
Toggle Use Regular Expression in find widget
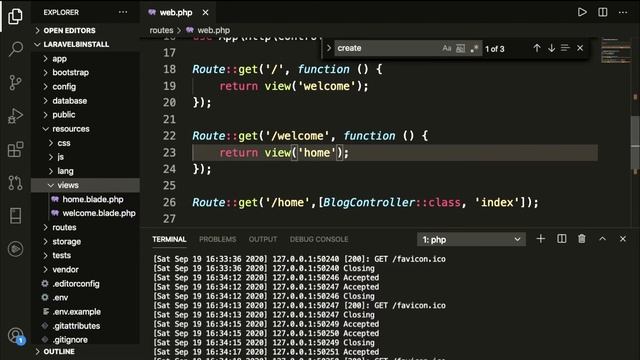tap(474, 49)
